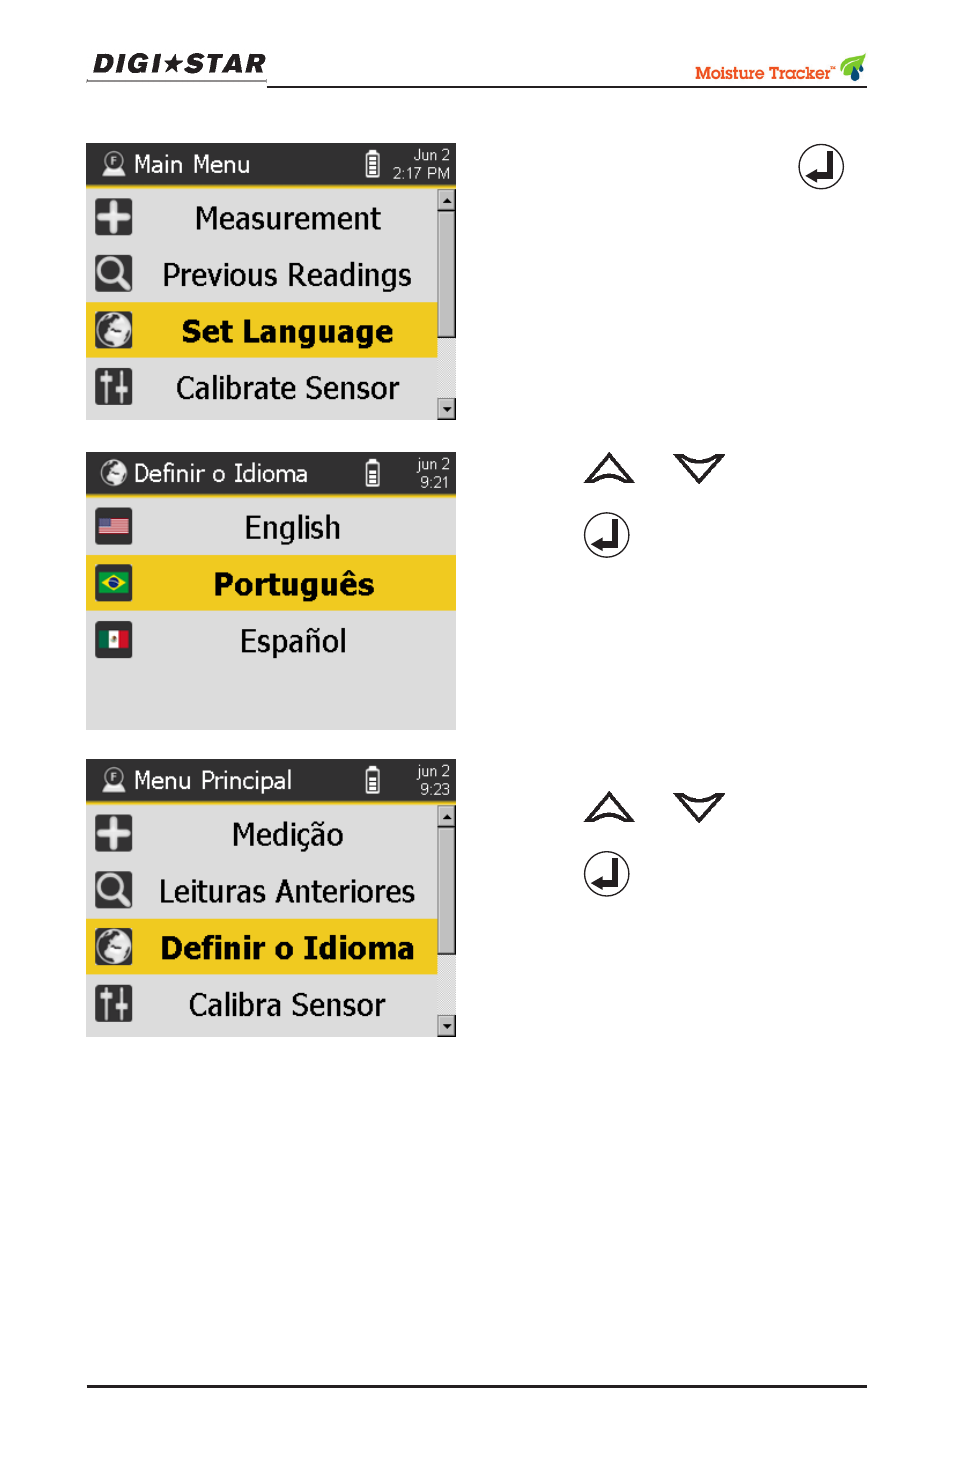
Task: Click the Calibrate Sensor sliders icon
Action: coord(114,386)
